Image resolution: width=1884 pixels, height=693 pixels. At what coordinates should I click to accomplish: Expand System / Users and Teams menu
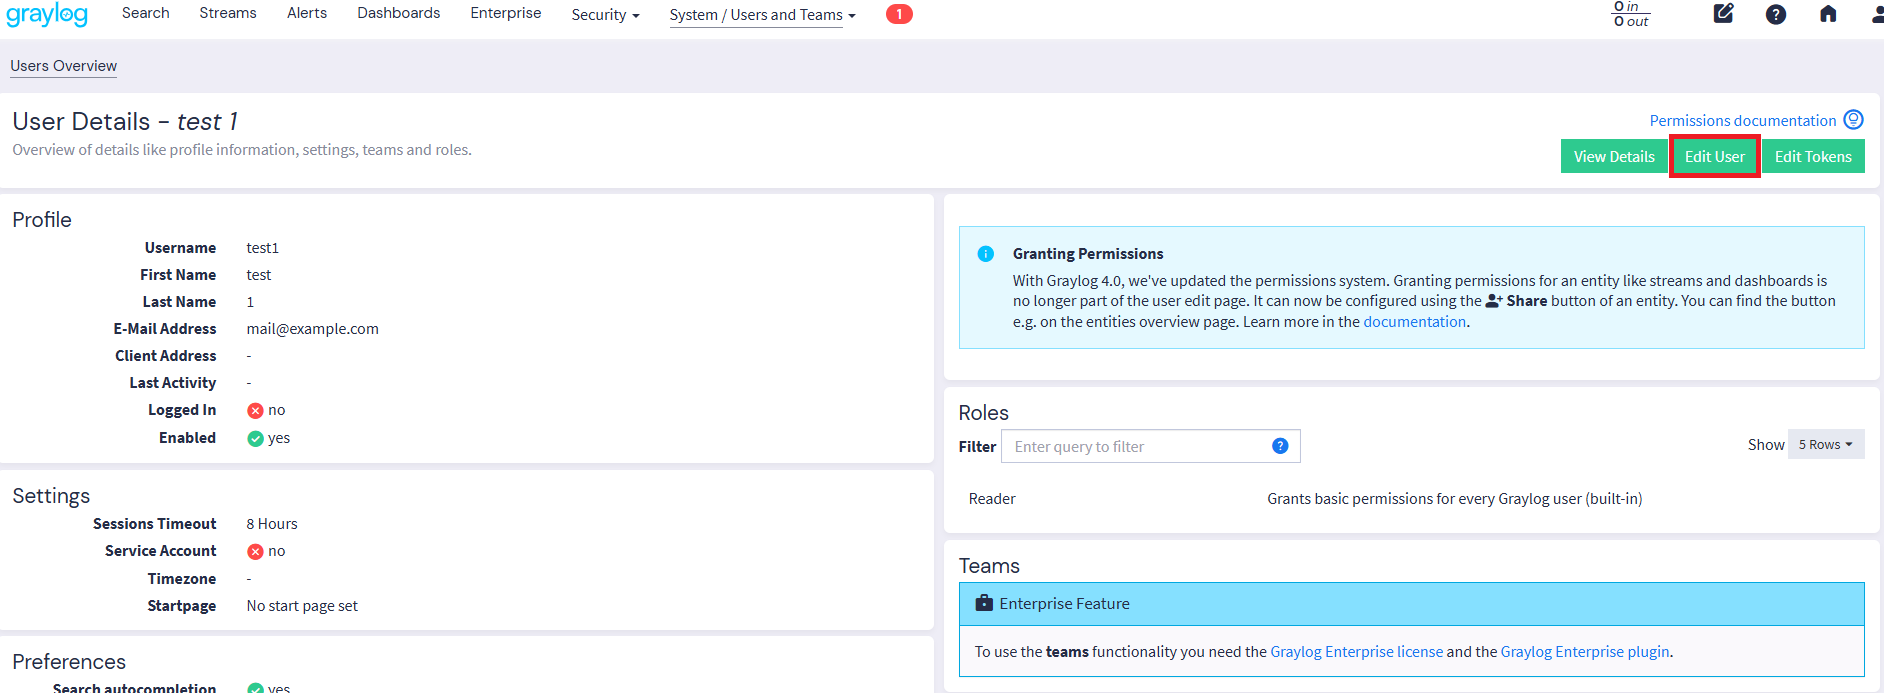click(762, 15)
